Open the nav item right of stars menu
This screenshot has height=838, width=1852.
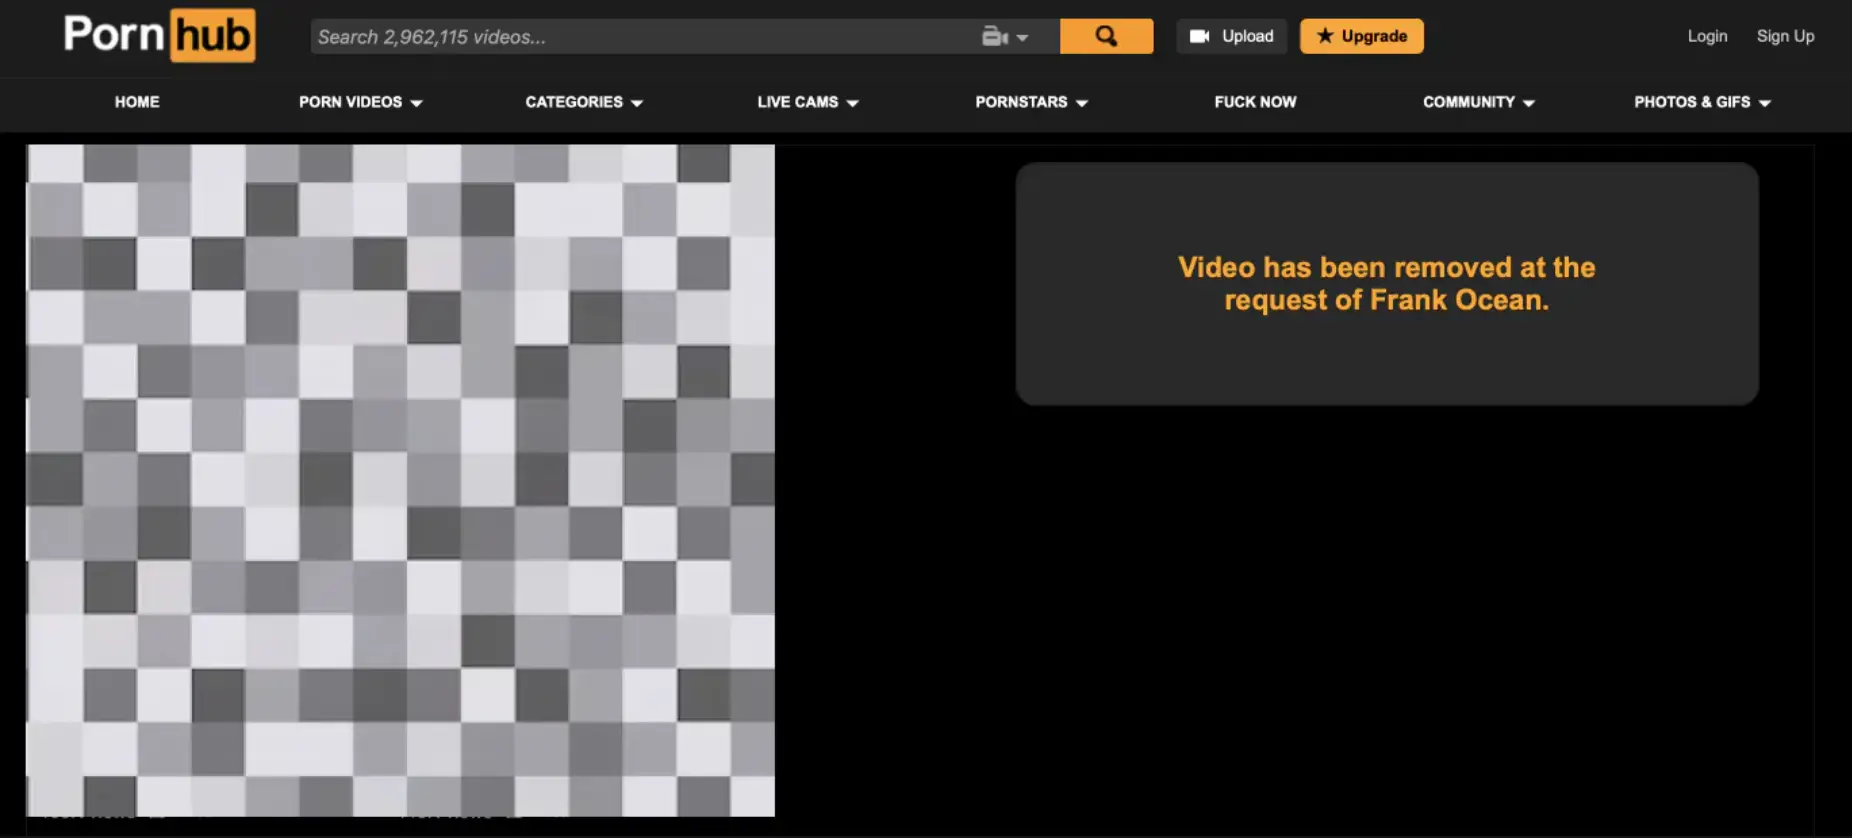[1255, 102]
